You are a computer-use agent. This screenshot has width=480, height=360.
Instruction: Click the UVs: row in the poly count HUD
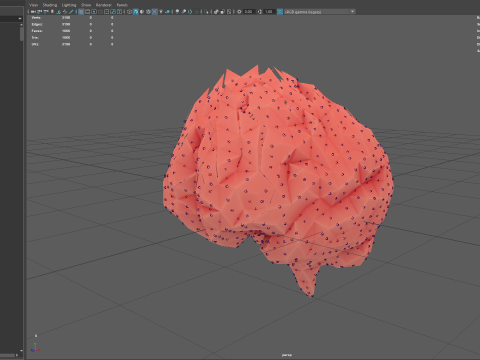pos(72,44)
